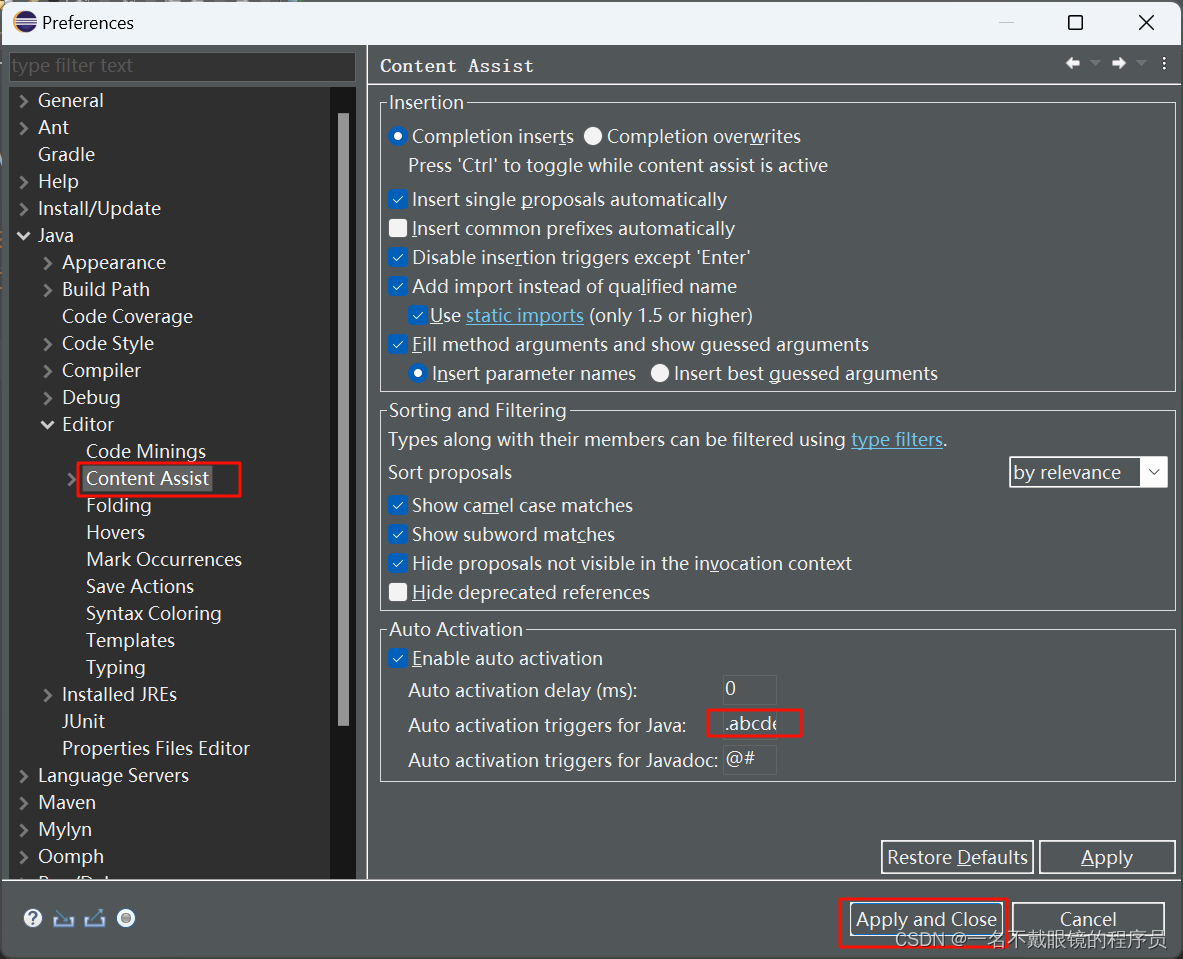Open Folding preferences page
Screen dimensions: 1183x959
118,506
